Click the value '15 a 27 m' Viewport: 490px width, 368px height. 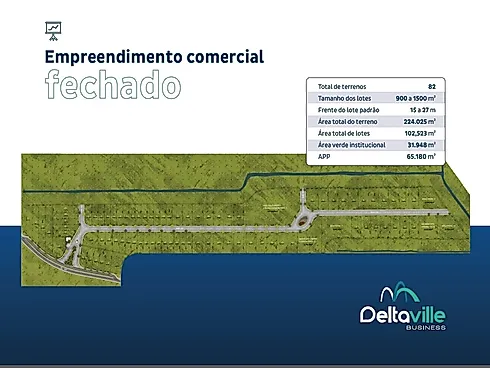point(423,110)
